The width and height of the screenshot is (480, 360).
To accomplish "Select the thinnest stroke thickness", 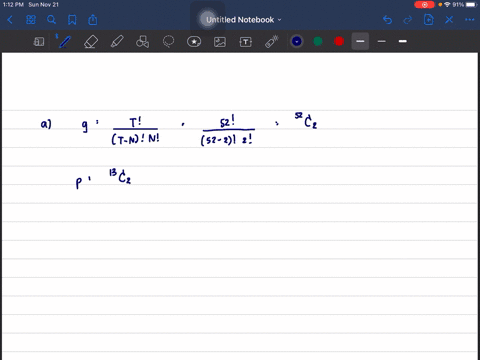I will 382,41.
